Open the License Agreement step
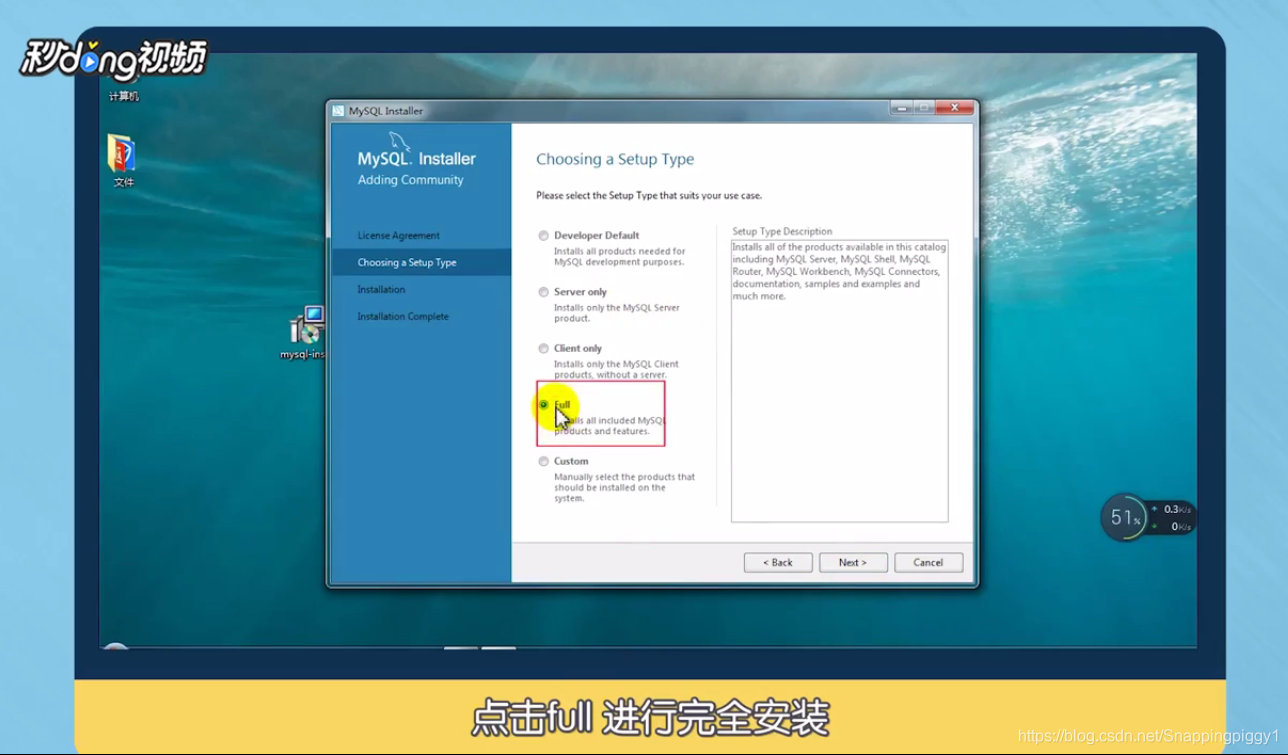 pos(399,236)
